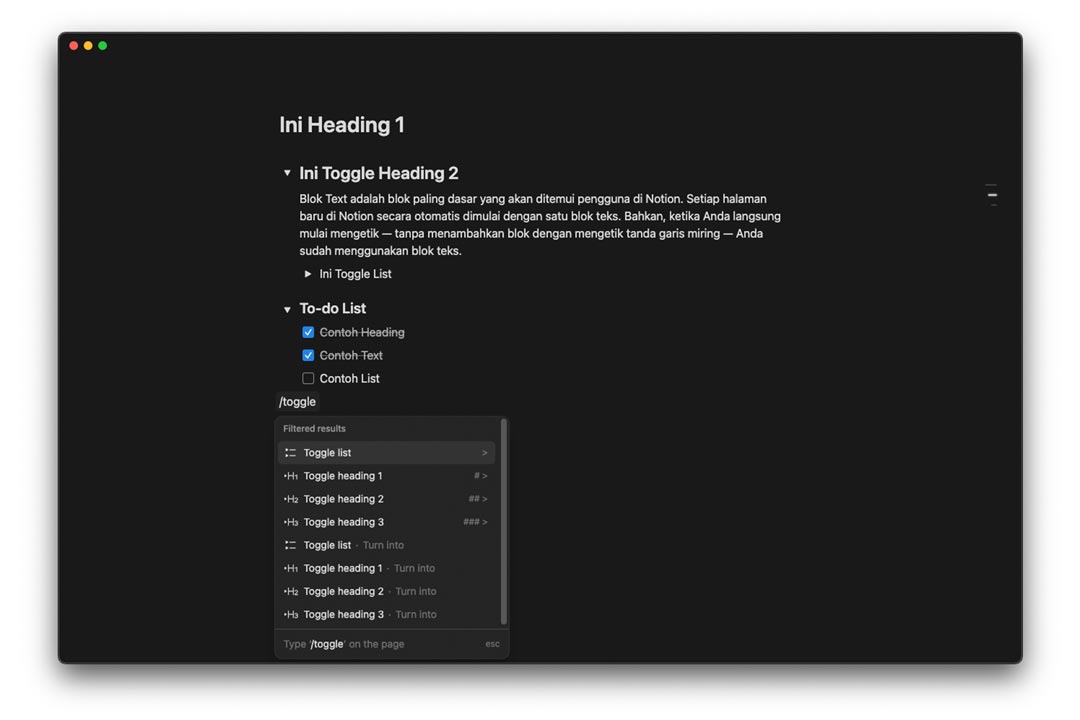
Task: Click into the /toggle command text field
Action: point(298,402)
